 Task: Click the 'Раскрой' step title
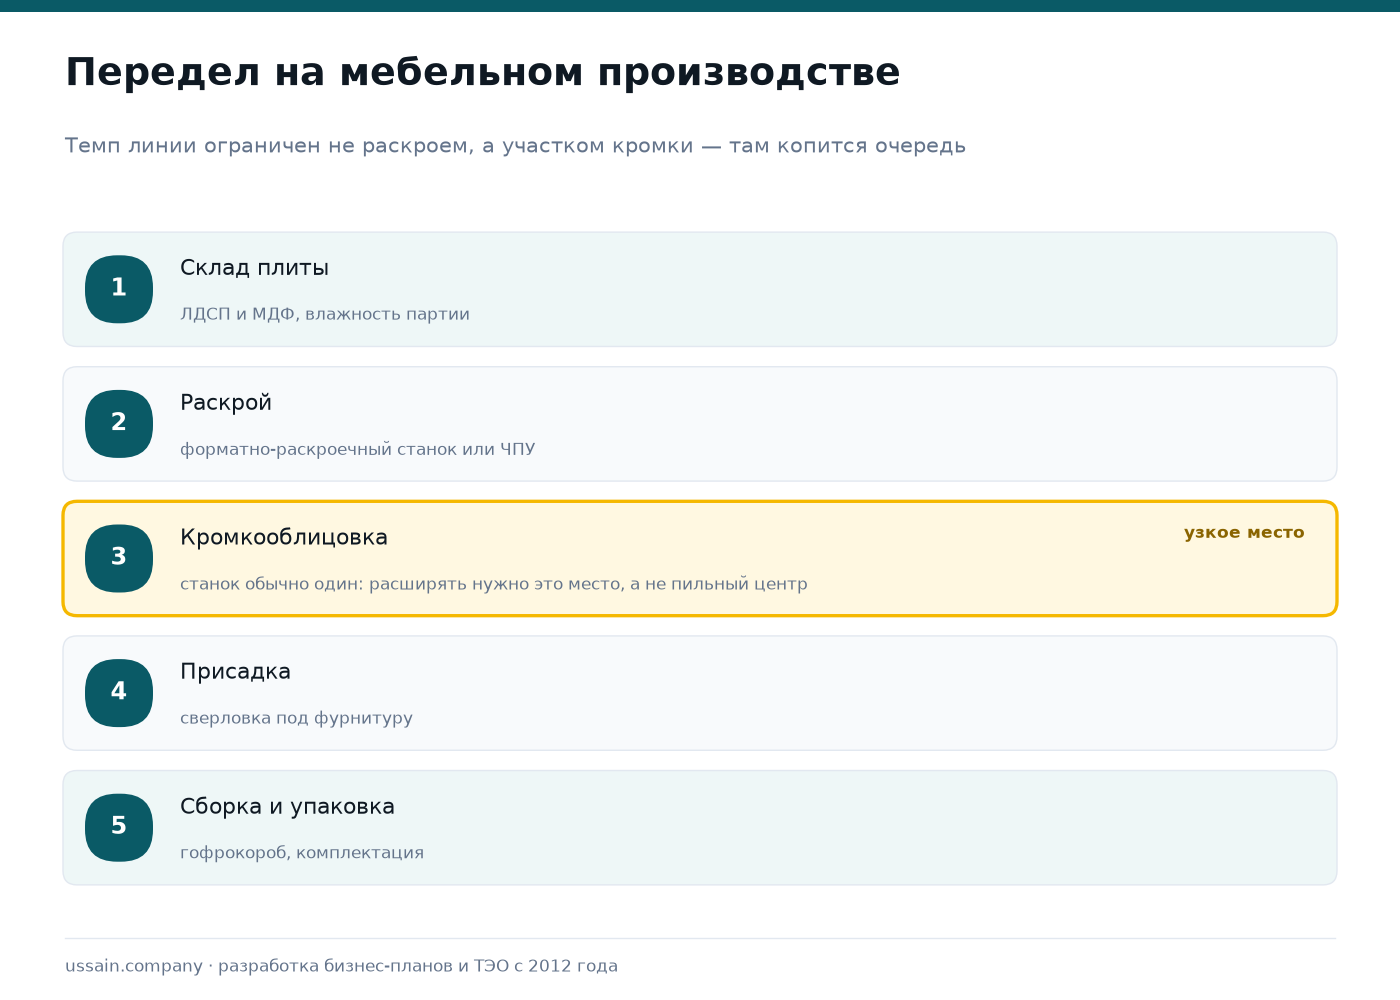point(226,403)
